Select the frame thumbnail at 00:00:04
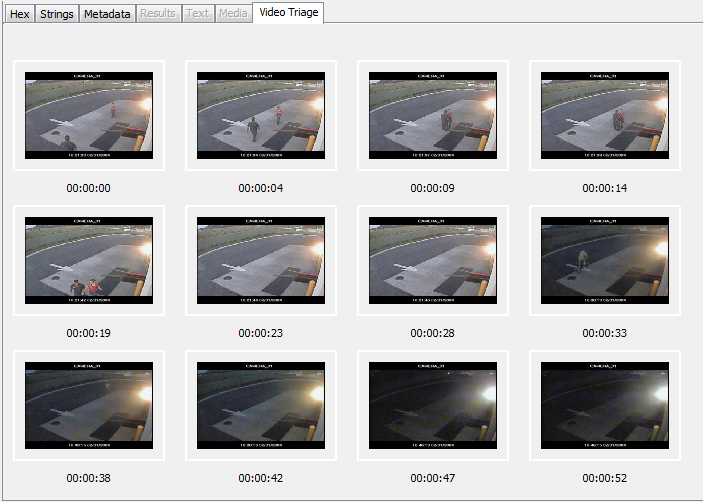The width and height of the screenshot is (703, 502). [x=261, y=115]
